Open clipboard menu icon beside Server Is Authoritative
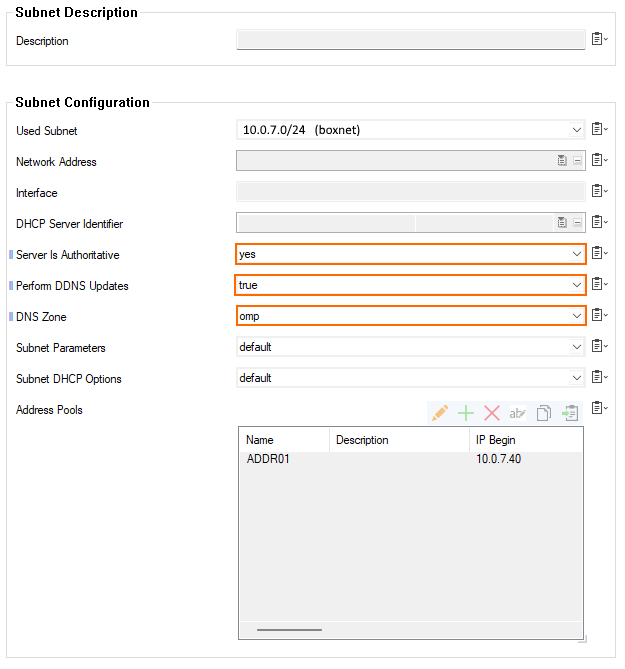625x669 pixels. pos(599,253)
